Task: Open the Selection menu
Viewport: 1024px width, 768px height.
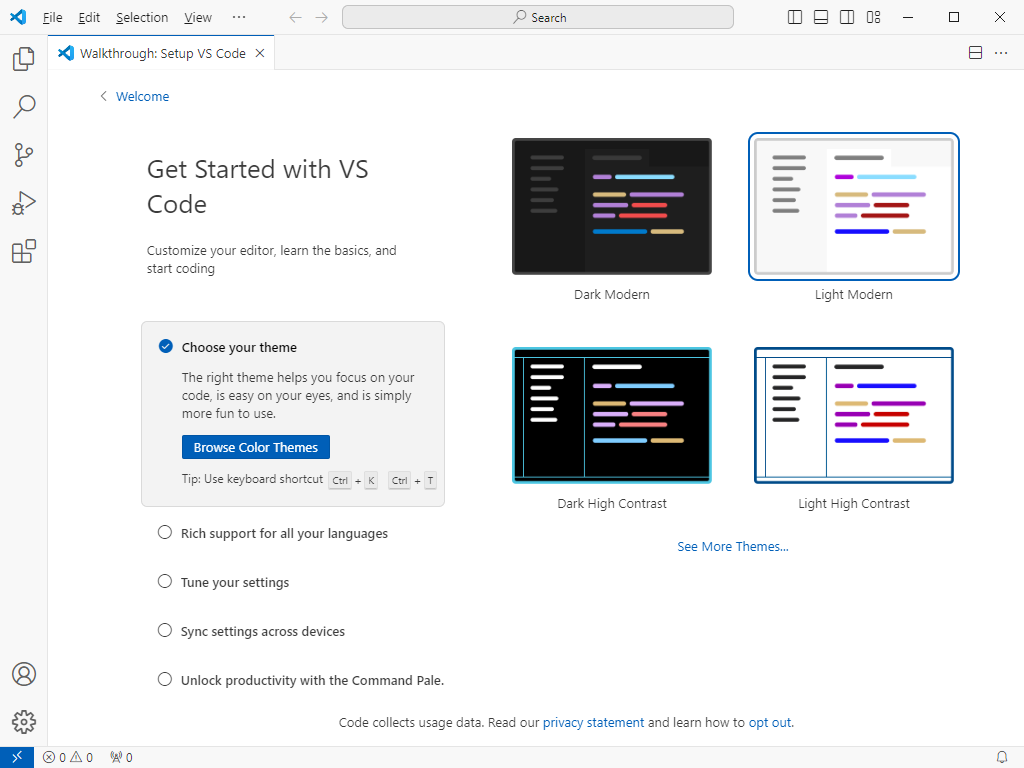Action: tap(142, 18)
